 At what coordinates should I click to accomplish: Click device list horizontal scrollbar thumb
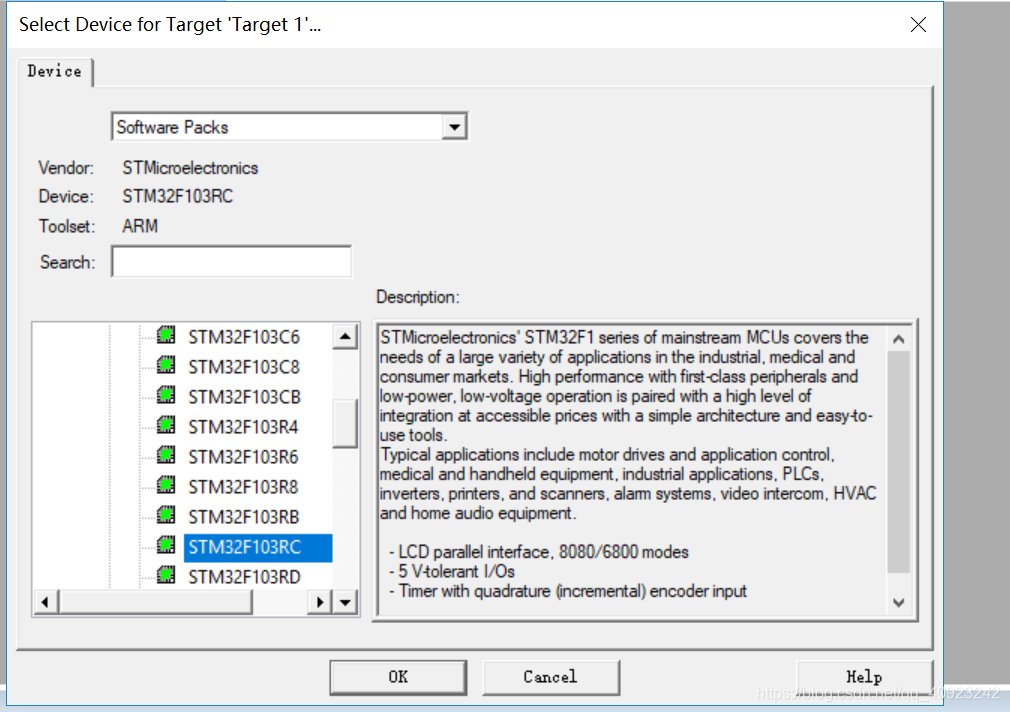[x=155, y=602]
